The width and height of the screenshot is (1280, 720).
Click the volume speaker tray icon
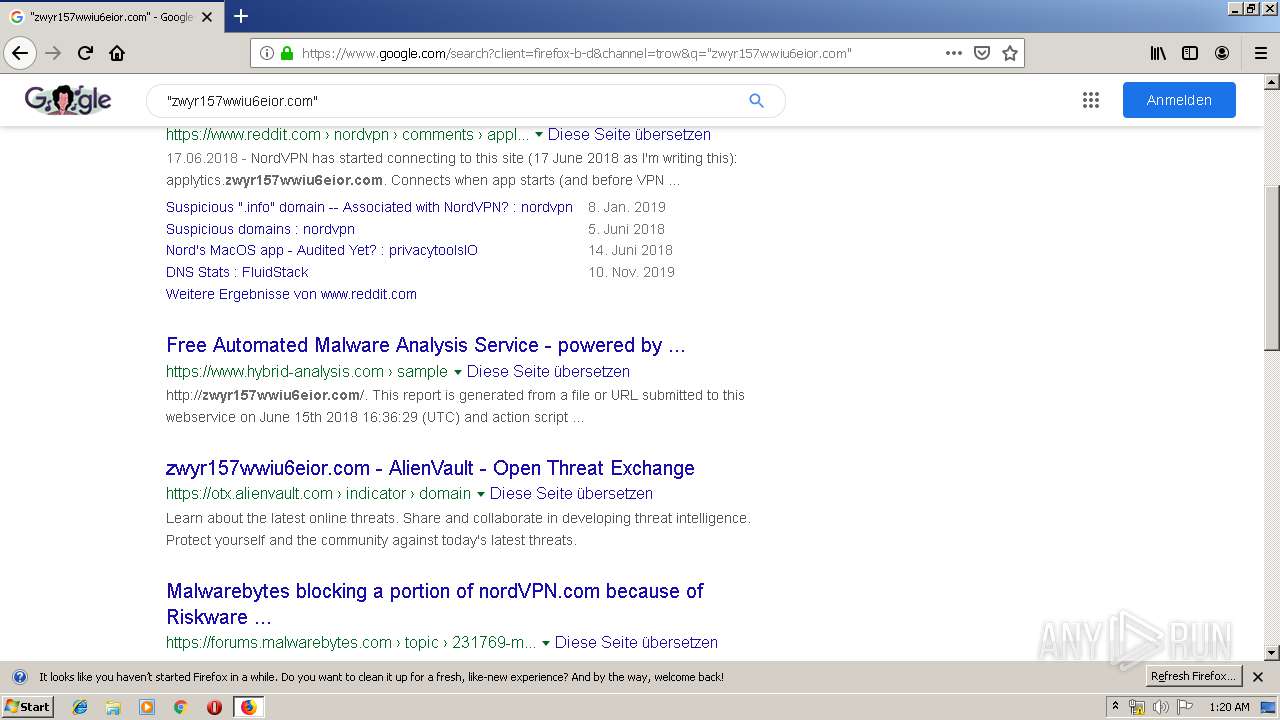(1160, 707)
